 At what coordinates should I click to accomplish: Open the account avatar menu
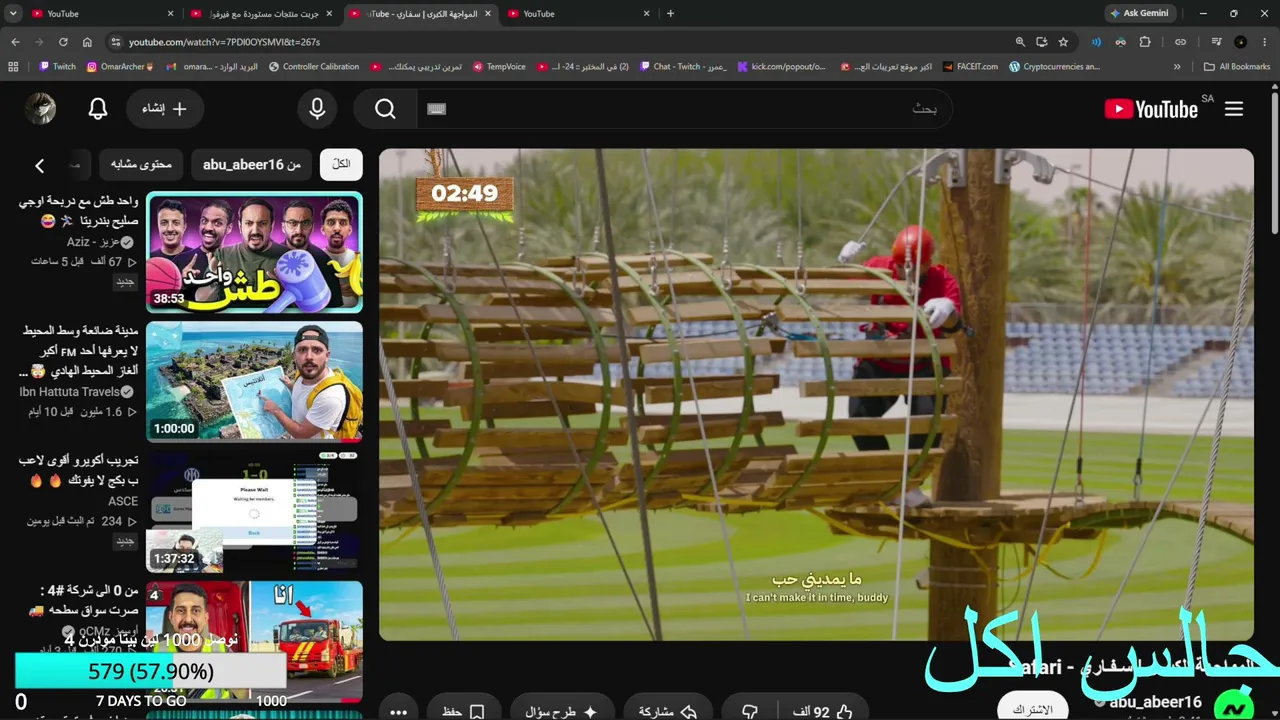tap(40, 109)
